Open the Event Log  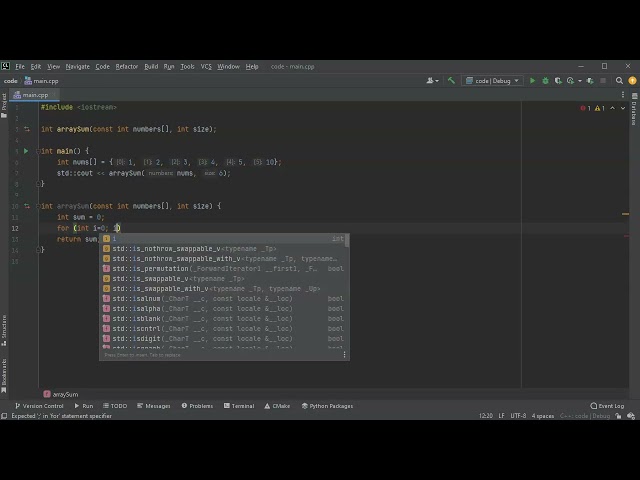click(x=607, y=406)
